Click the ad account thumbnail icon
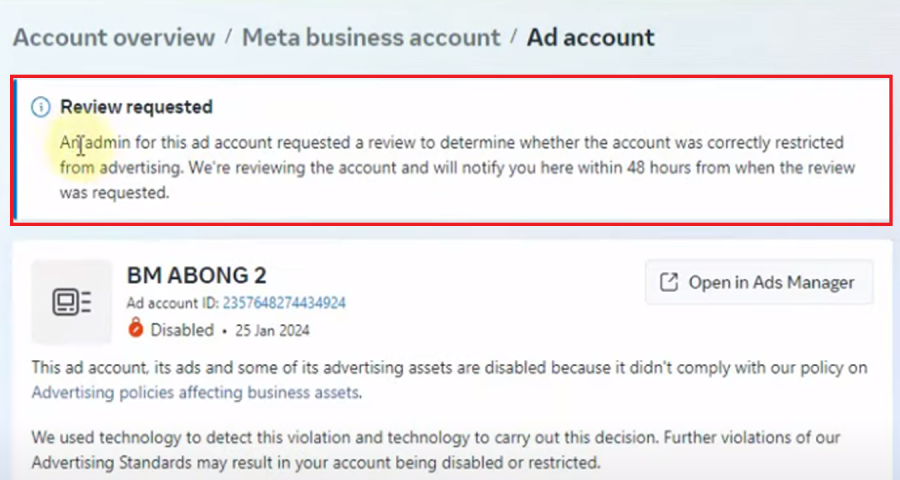 72,301
